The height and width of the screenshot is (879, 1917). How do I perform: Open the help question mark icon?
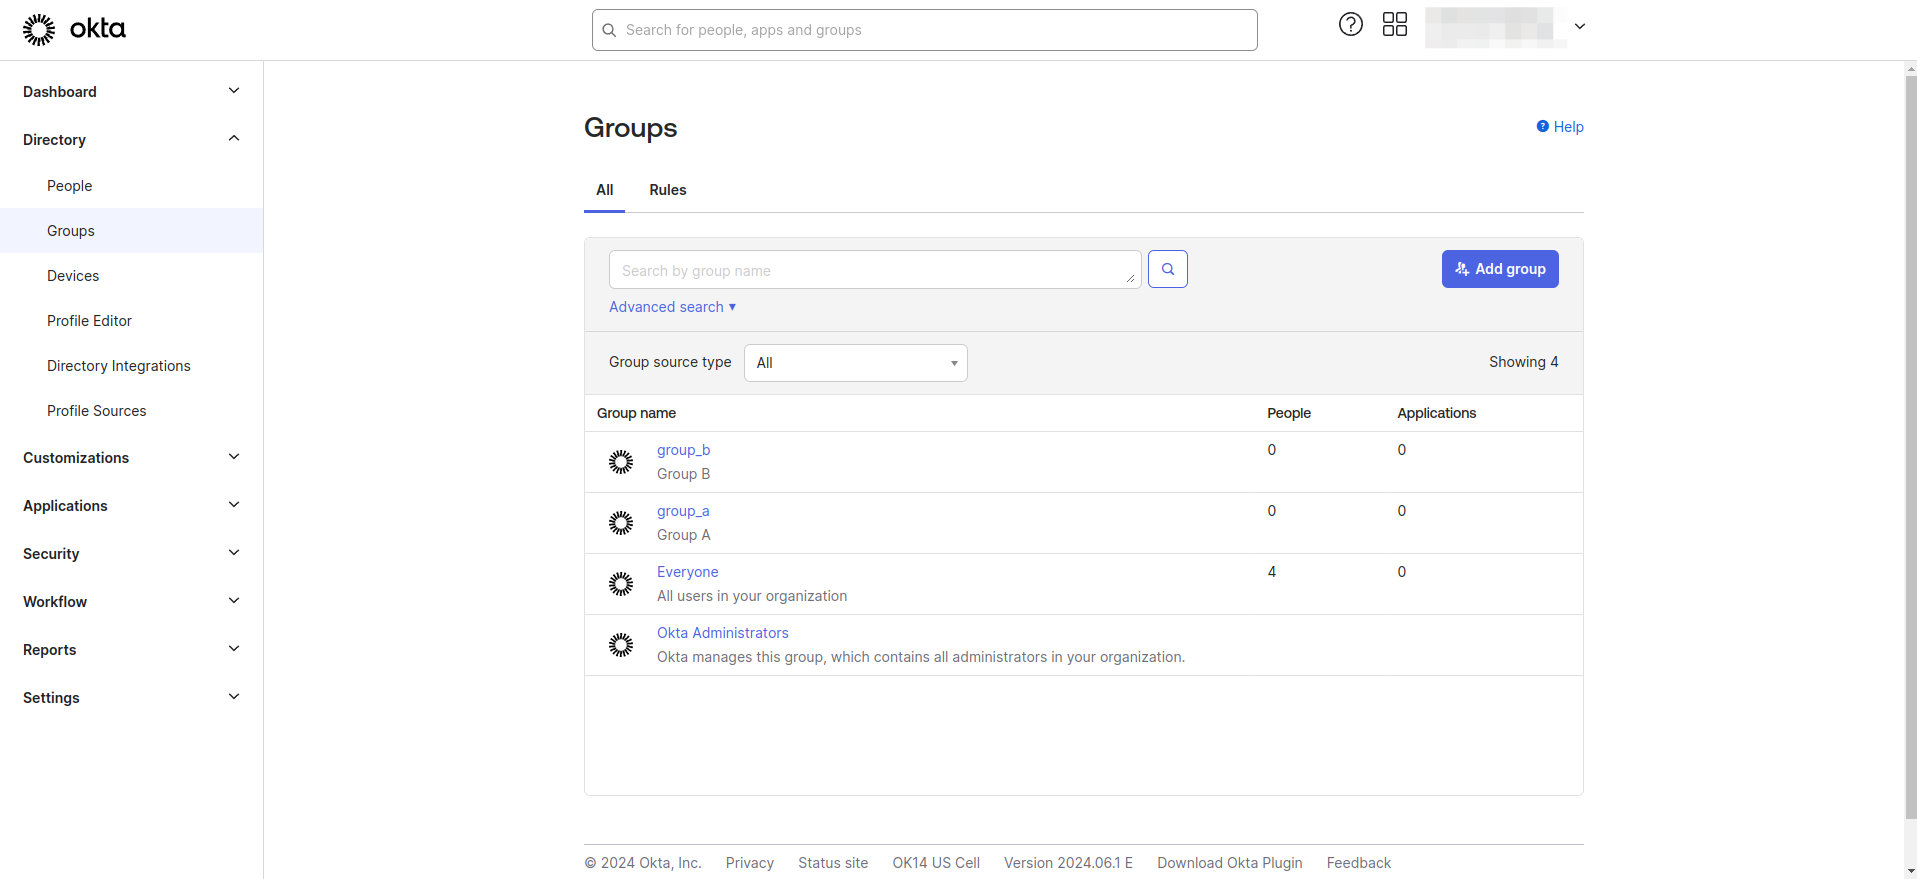click(1350, 25)
